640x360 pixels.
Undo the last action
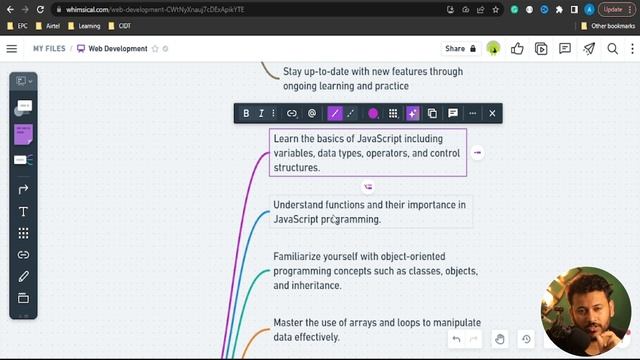pyautogui.click(x=456, y=339)
